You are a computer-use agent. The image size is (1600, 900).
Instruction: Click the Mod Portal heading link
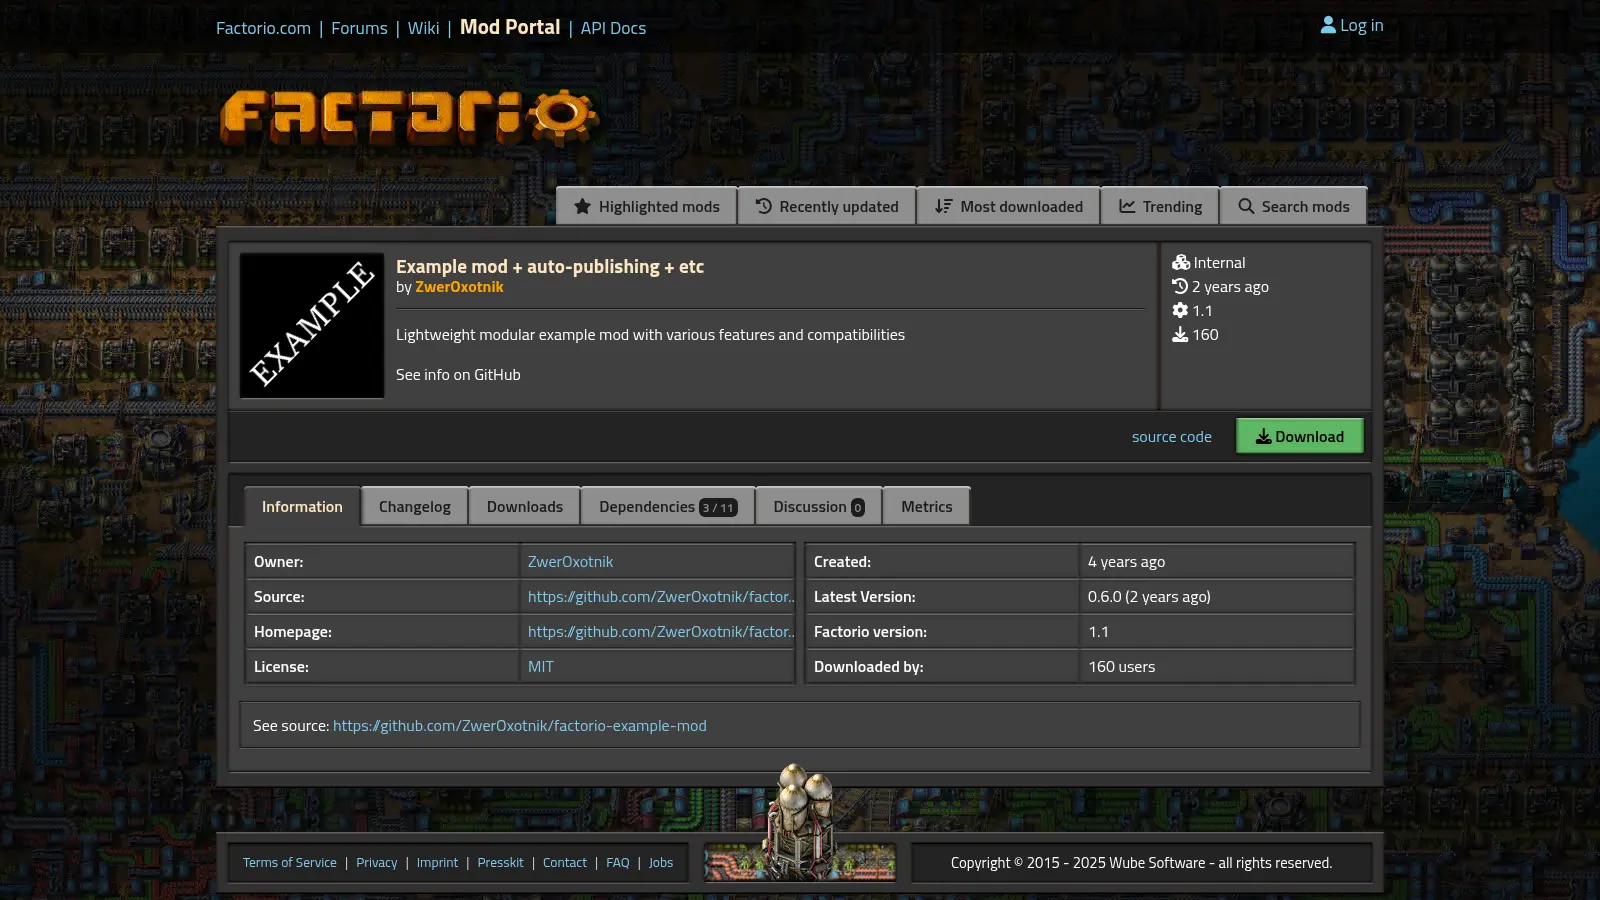point(510,27)
